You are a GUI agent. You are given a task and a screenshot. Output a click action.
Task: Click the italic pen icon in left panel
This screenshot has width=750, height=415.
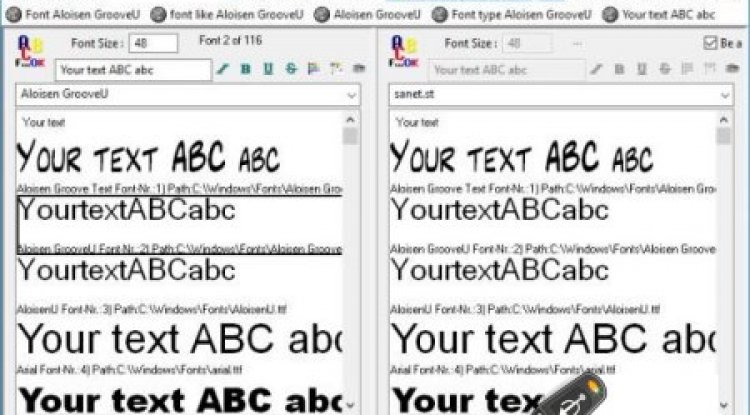point(222,69)
